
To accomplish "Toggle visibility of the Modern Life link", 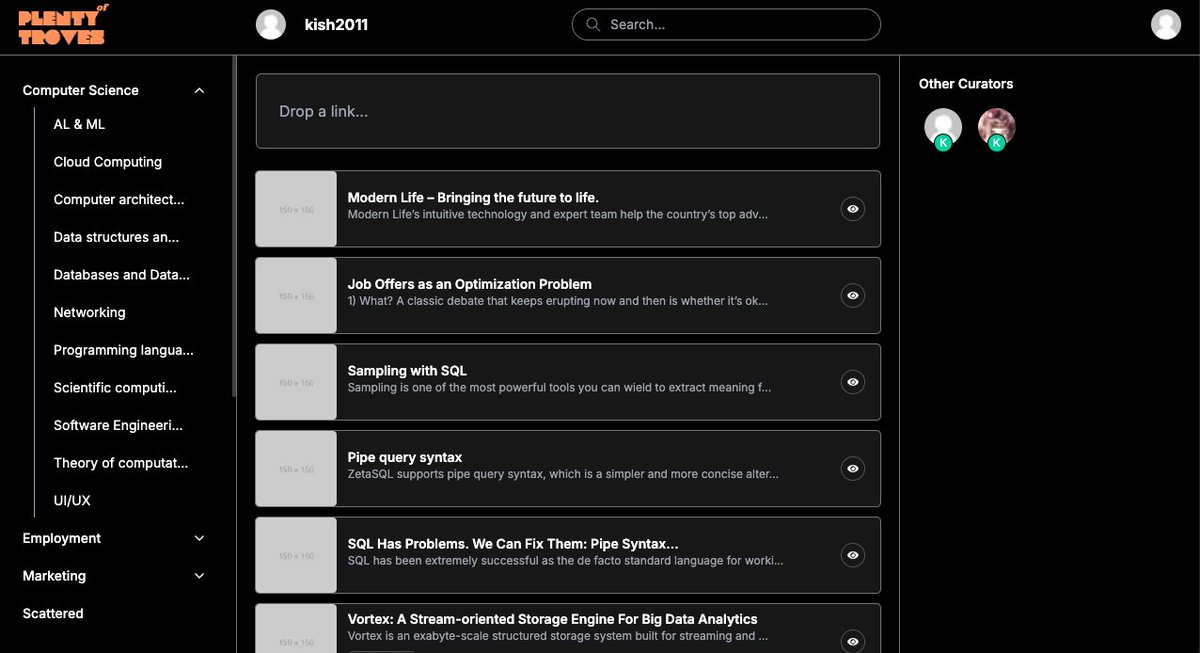I will [853, 209].
